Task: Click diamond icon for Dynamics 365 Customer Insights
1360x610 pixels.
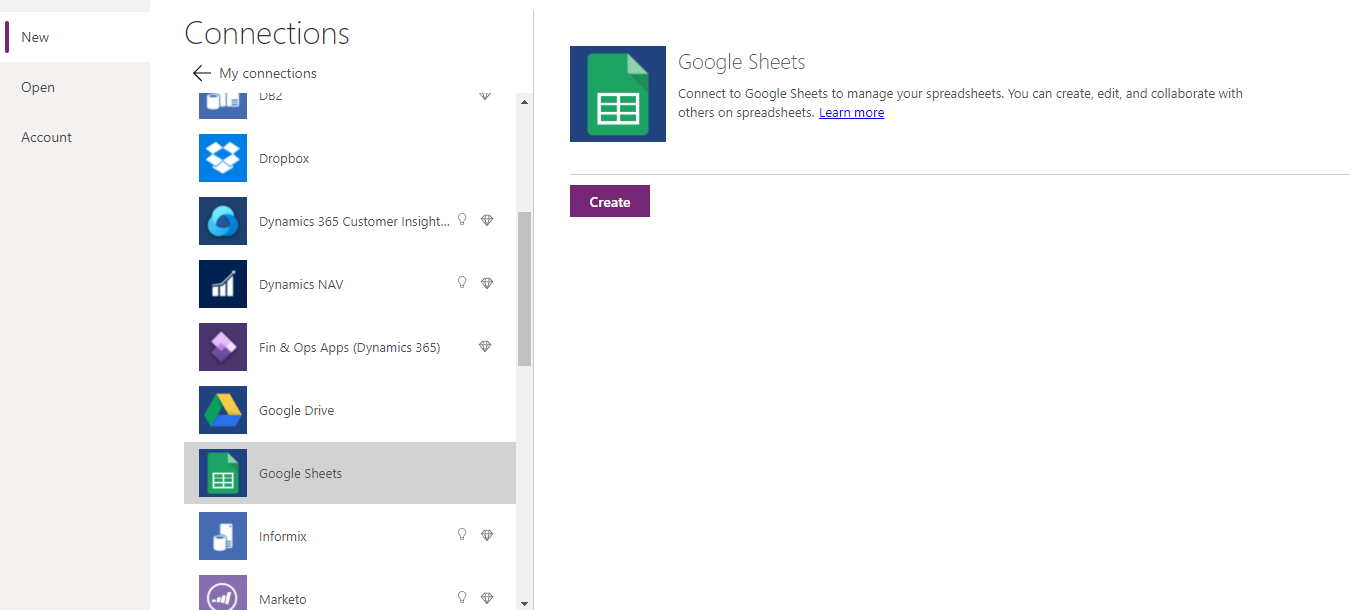Action: click(x=487, y=220)
